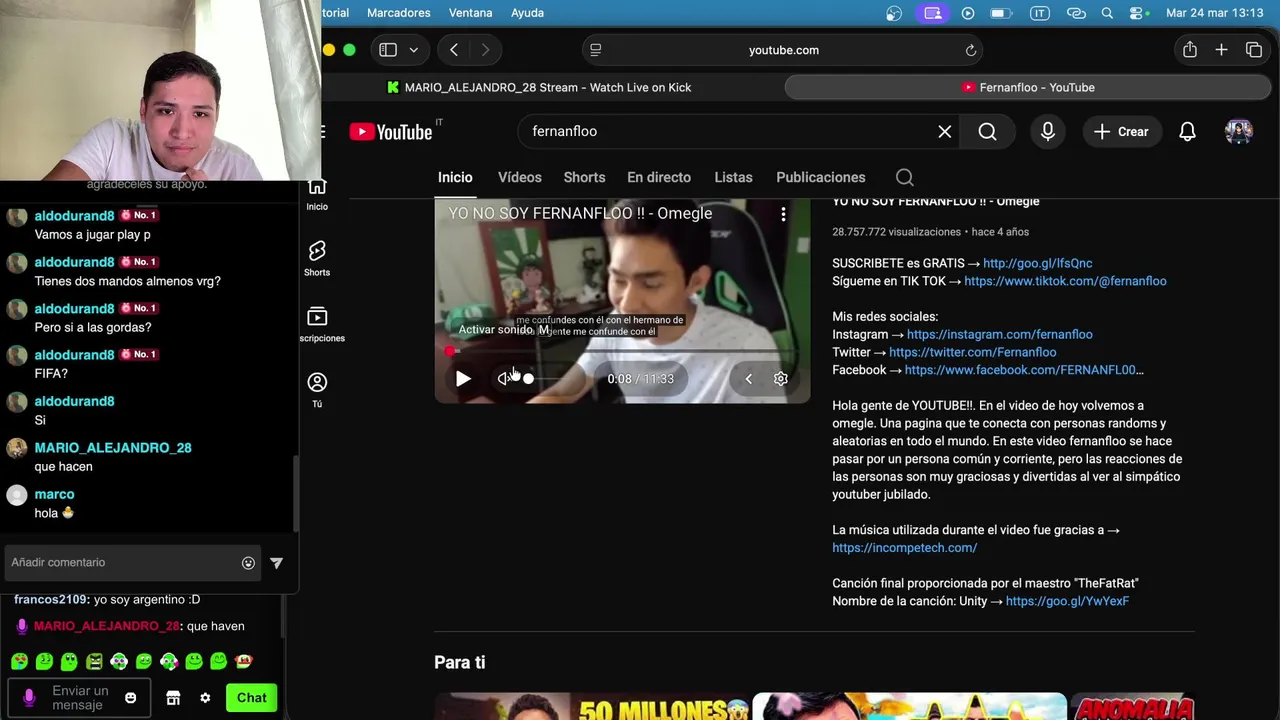Screen dimensions: 1280x720
Task: Send the comment with paper plane
Action: tap(277, 563)
